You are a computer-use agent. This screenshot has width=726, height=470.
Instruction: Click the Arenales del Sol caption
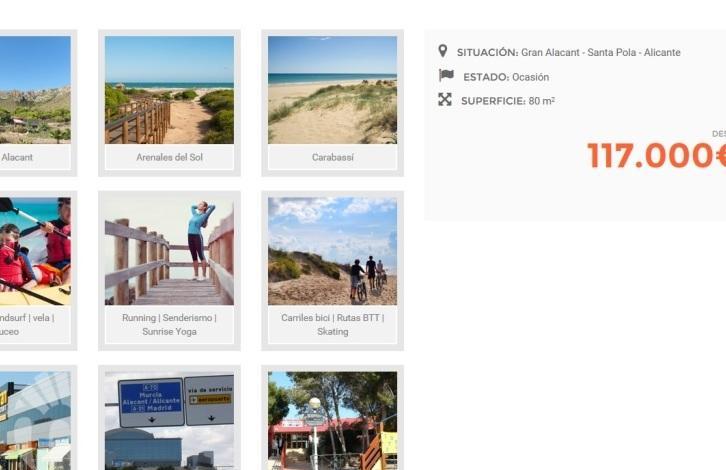169,157
